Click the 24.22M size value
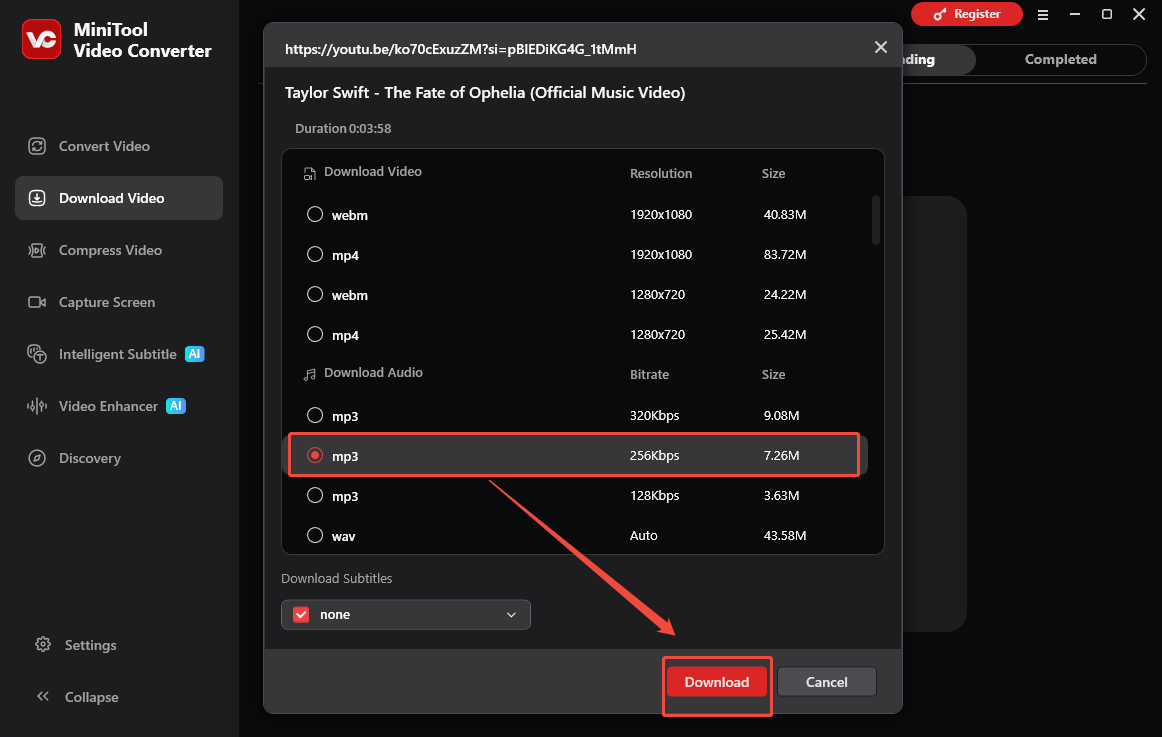Screen dimensions: 1162x737 coord(785,295)
